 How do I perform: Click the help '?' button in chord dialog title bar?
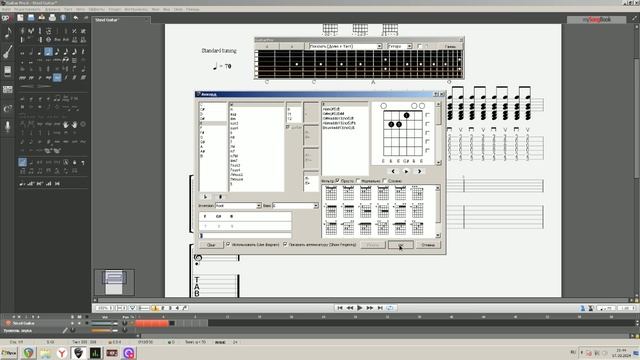(436, 94)
